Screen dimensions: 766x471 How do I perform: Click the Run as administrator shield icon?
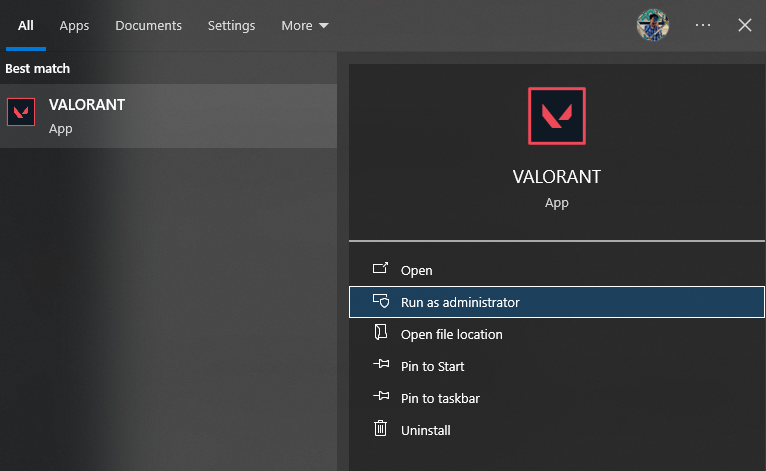(x=380, y=302)
